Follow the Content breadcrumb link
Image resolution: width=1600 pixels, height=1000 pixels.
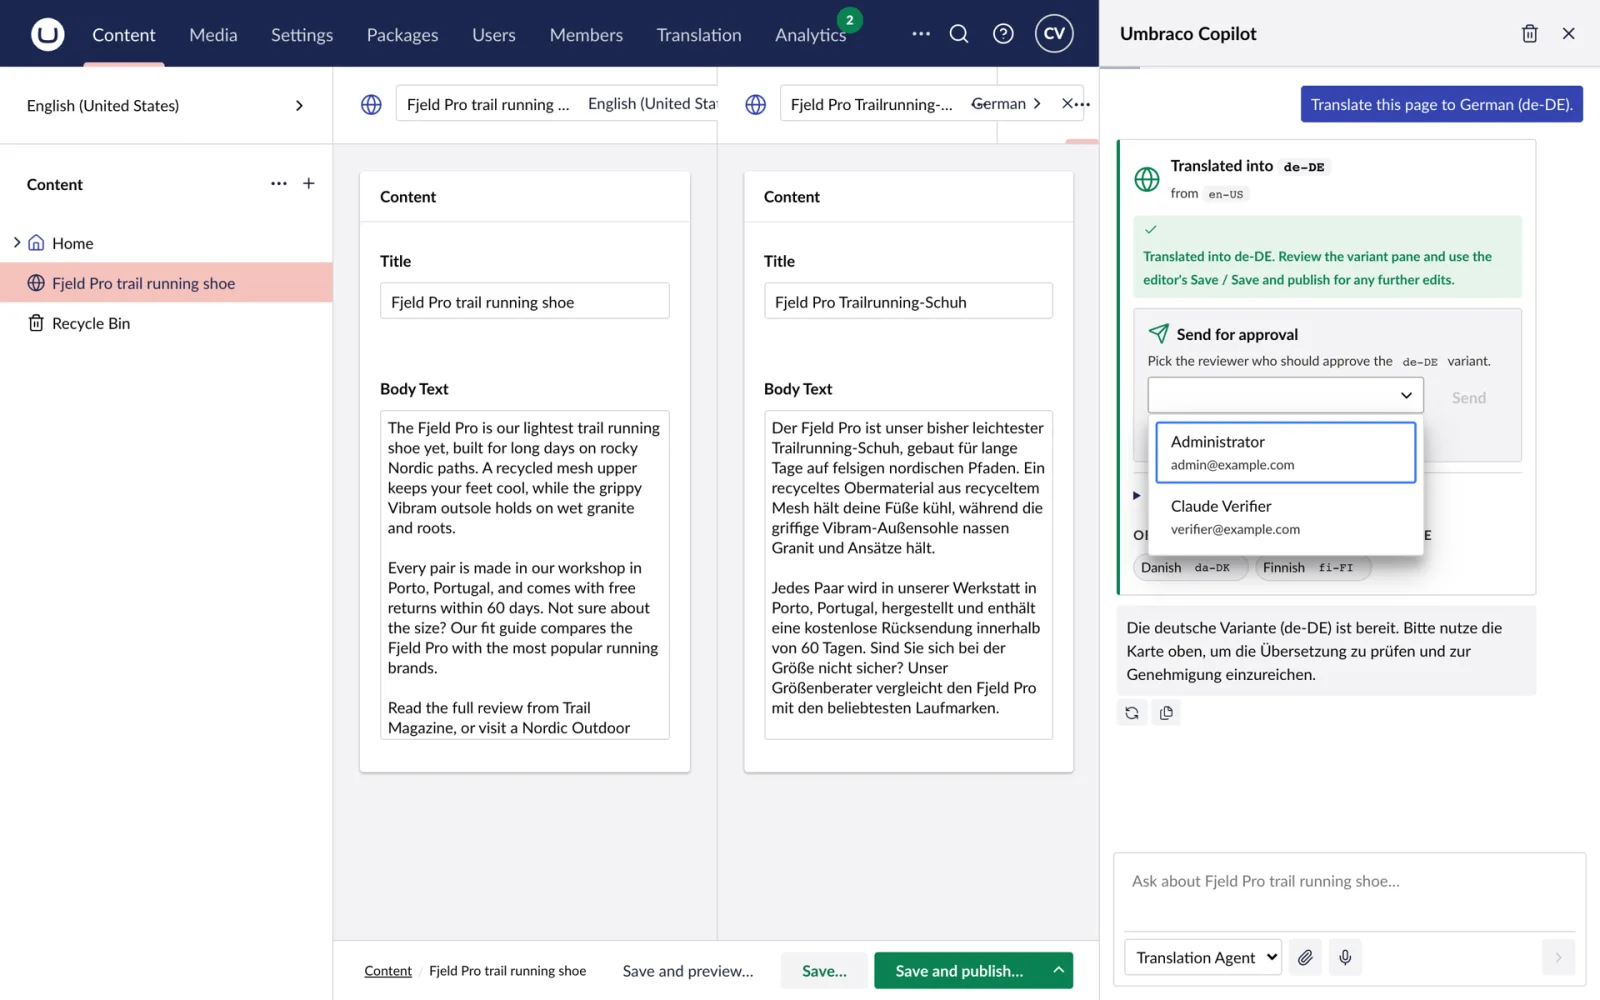pos(388,971)
